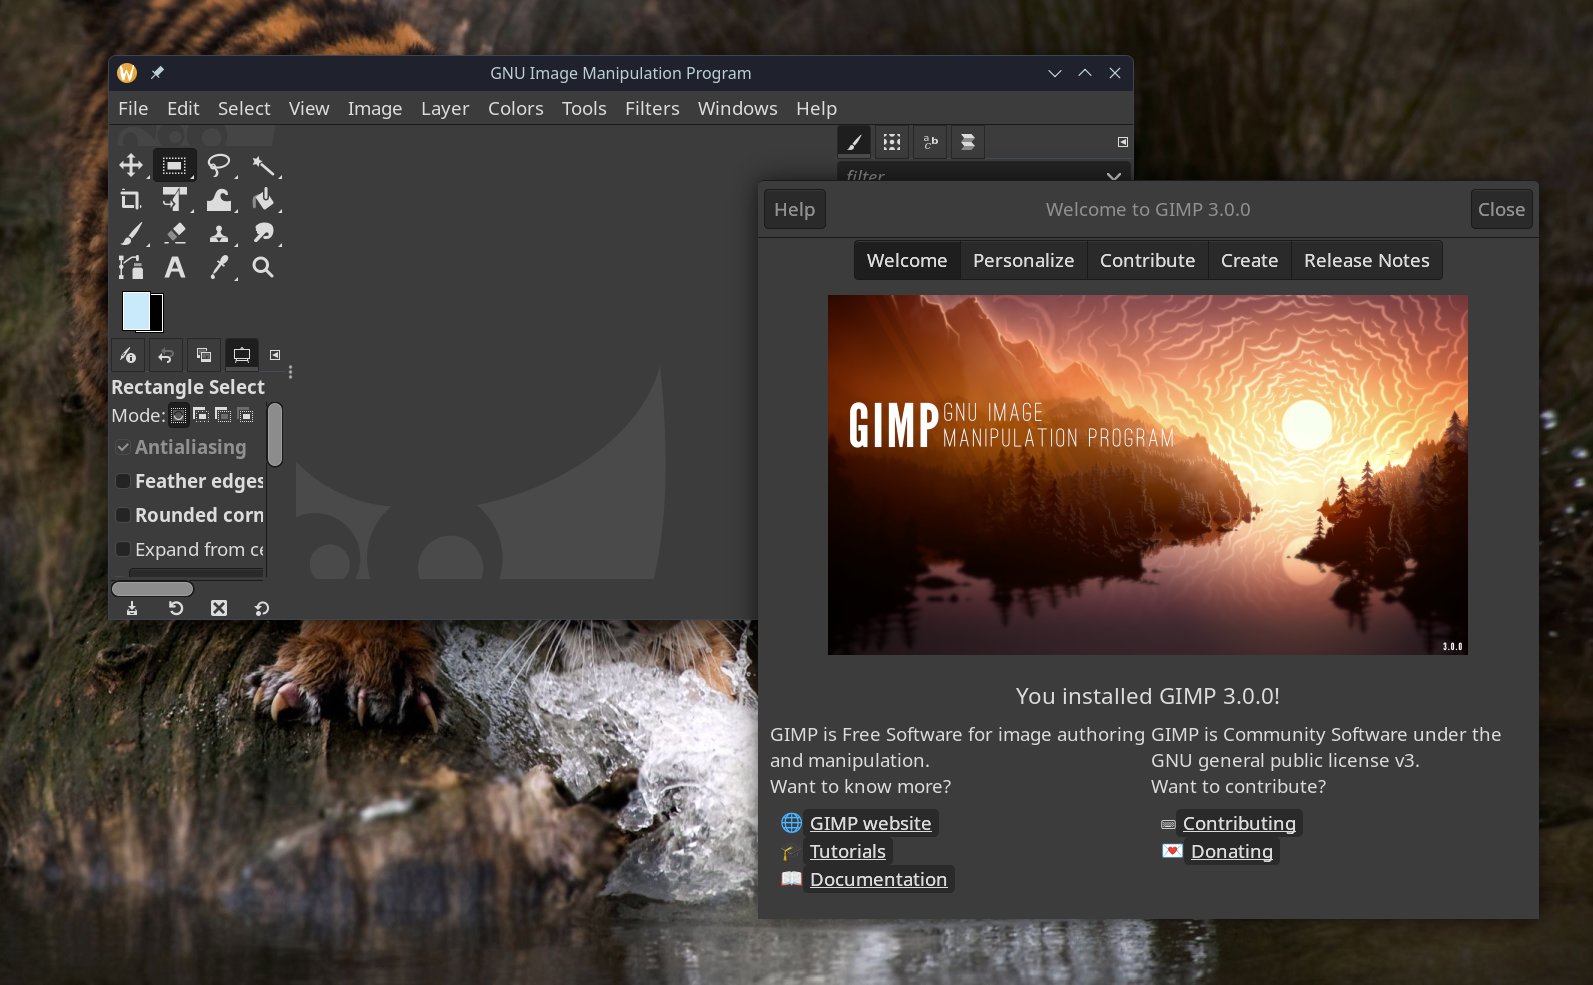Open the Documentation link

coord(877,879)
